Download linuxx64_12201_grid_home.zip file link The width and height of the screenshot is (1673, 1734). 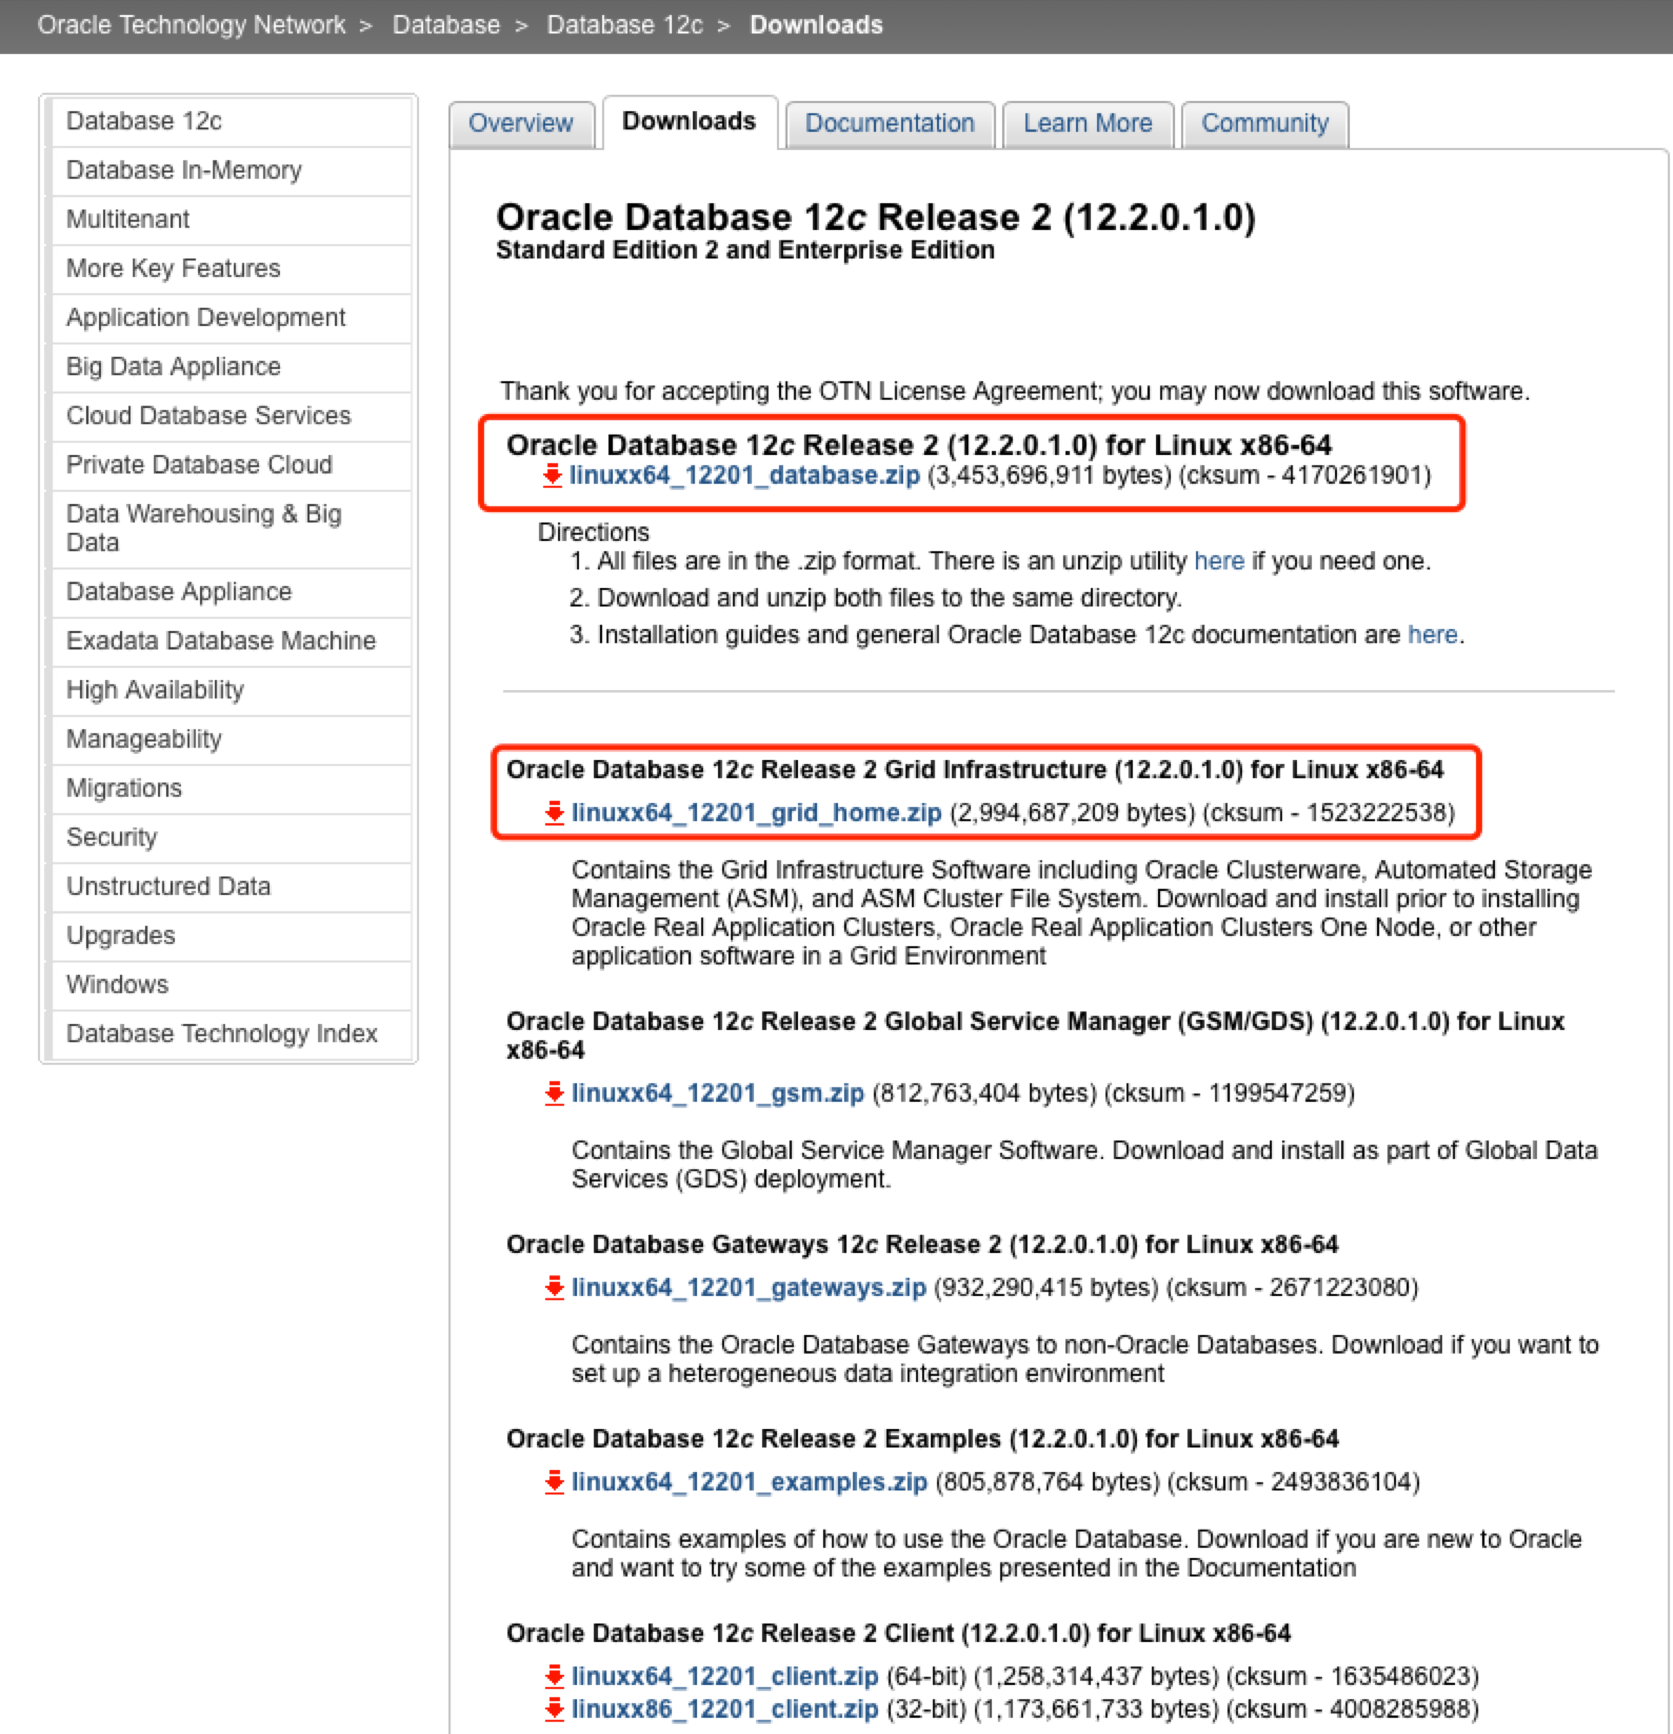(757, 813)
